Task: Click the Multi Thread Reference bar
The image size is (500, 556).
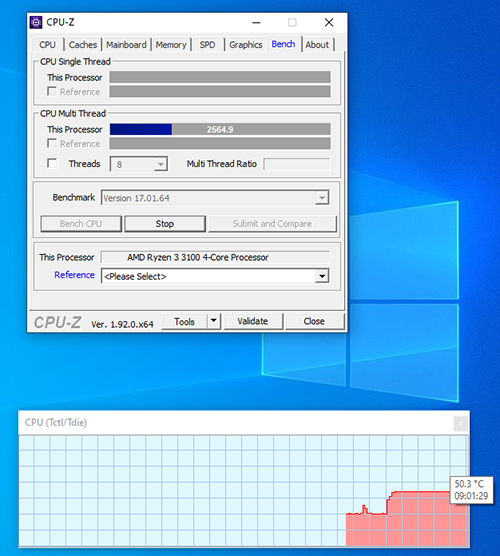Action: point(220,143)
